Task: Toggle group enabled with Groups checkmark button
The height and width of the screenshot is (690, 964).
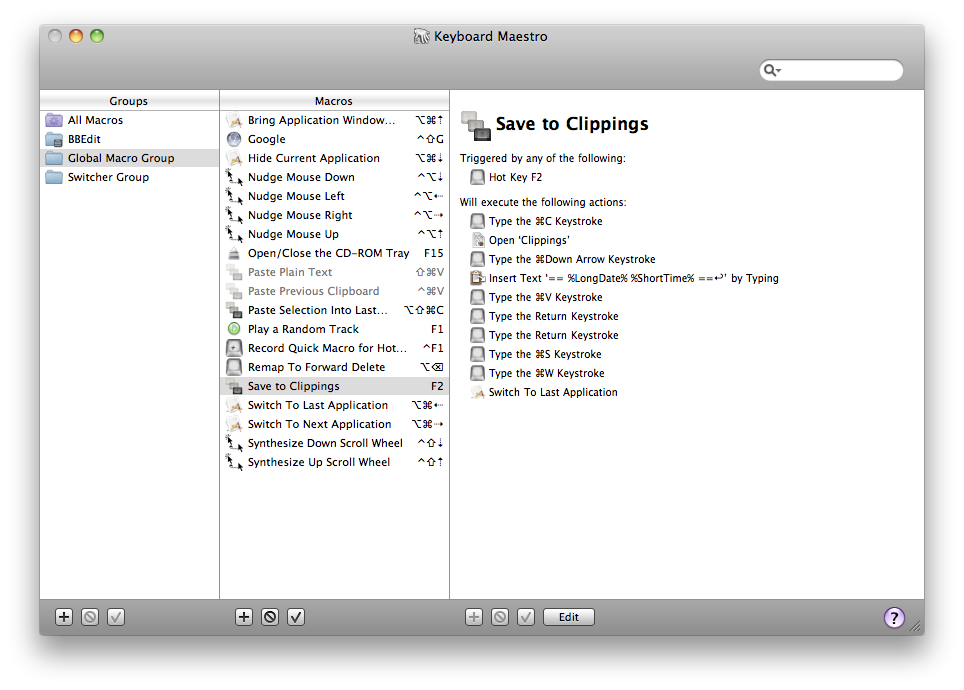Action: [x=116, y=617]
